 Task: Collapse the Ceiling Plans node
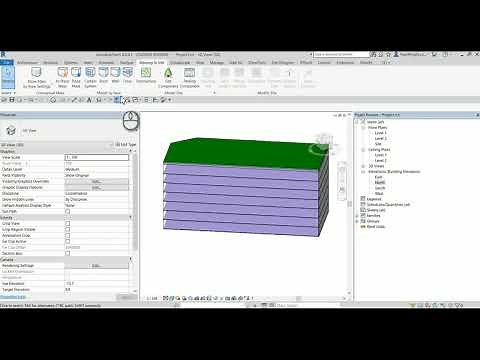tap(363, 150)
